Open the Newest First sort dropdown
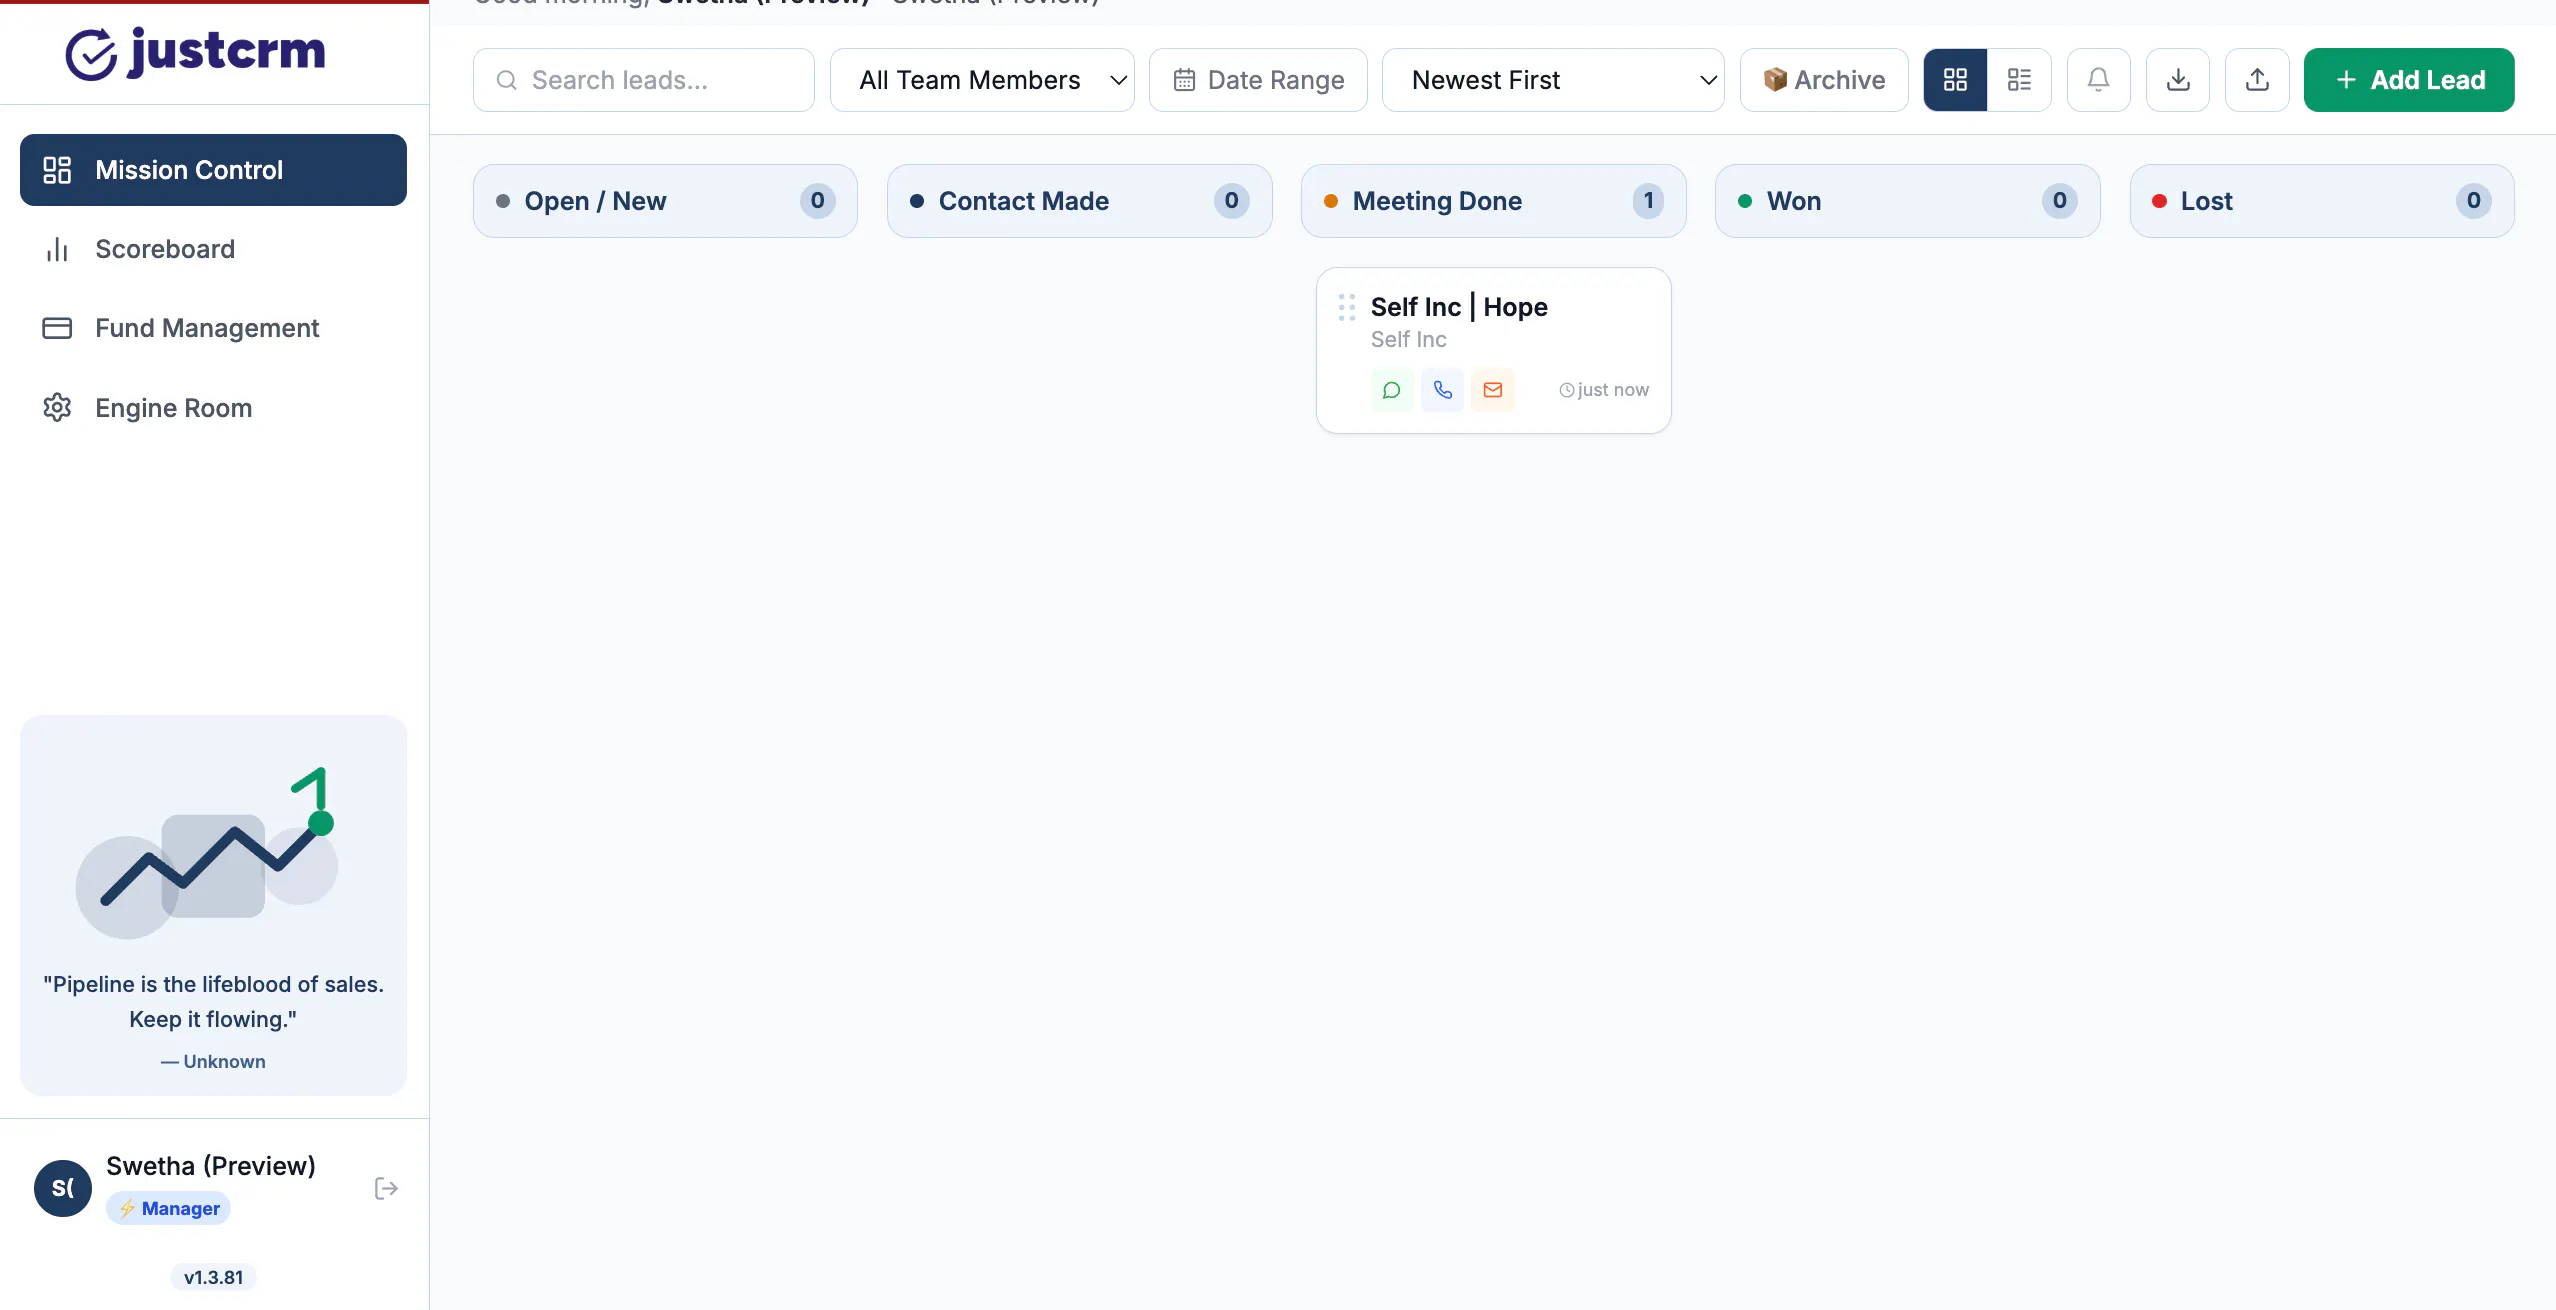This screenshot has width=2556, height=1310. click(x=1553, y=80)
